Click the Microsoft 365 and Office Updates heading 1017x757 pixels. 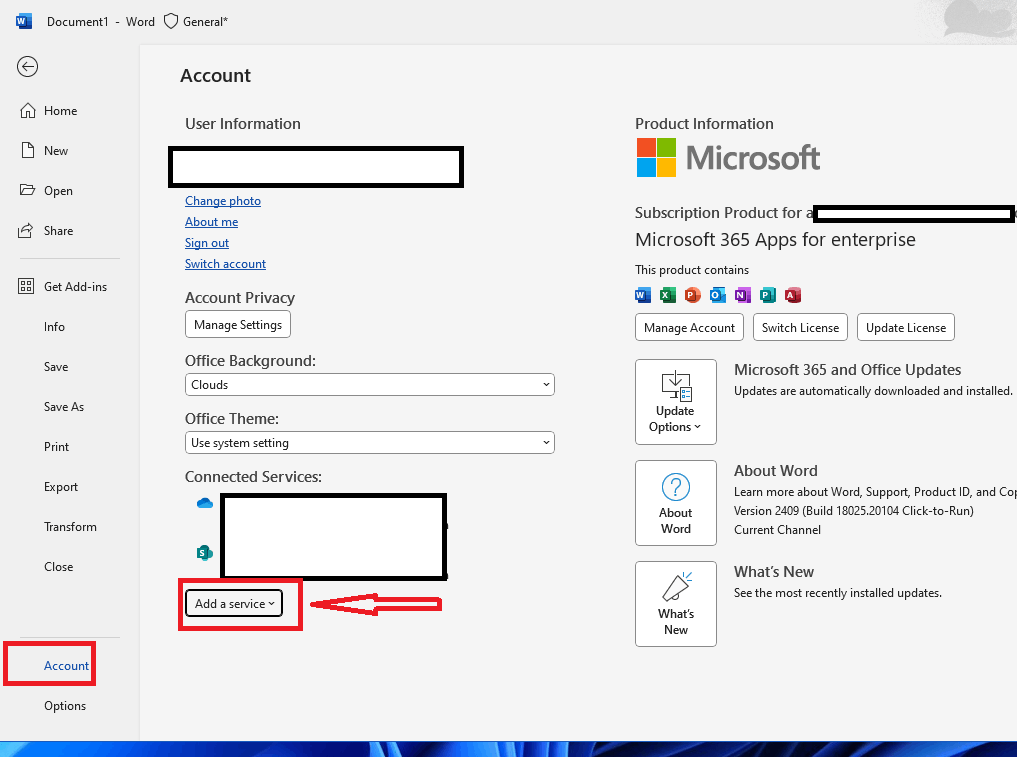click(847, 370)
